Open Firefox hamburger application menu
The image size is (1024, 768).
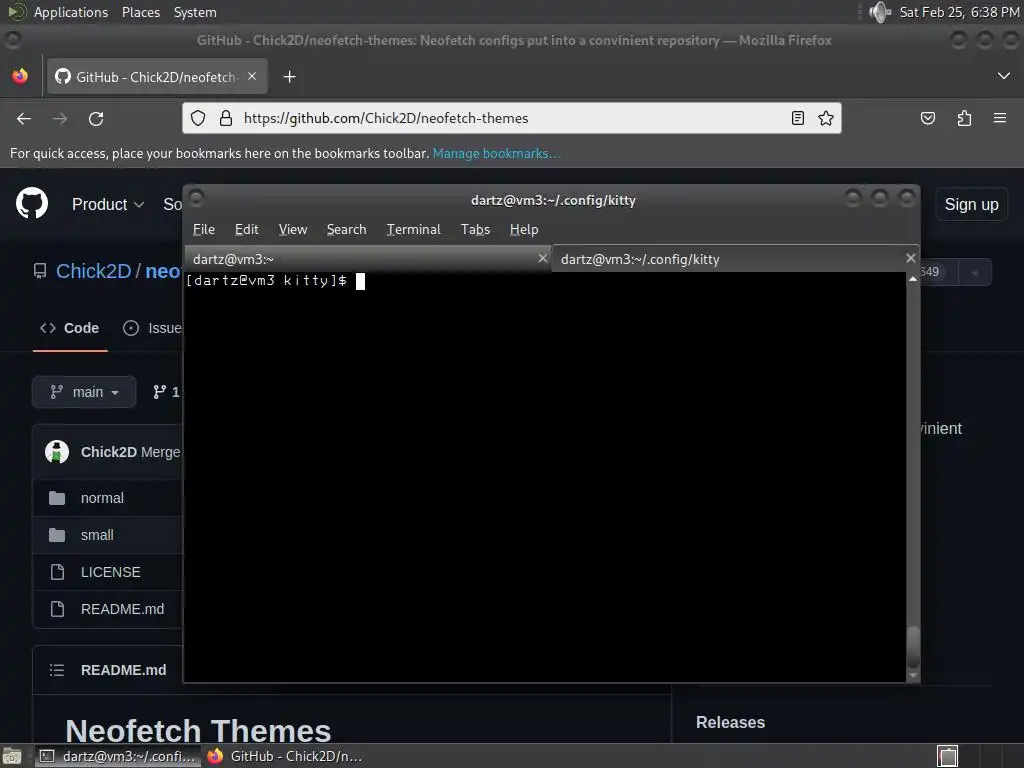tap(1000, 118)
